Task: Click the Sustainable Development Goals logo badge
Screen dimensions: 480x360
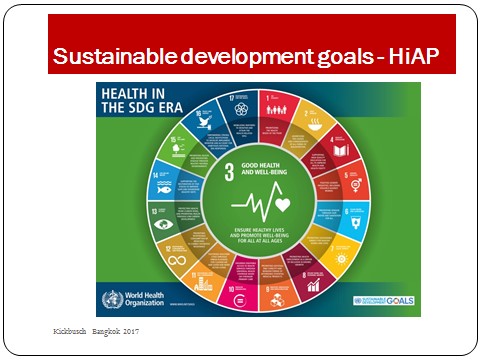Action: 384,300
